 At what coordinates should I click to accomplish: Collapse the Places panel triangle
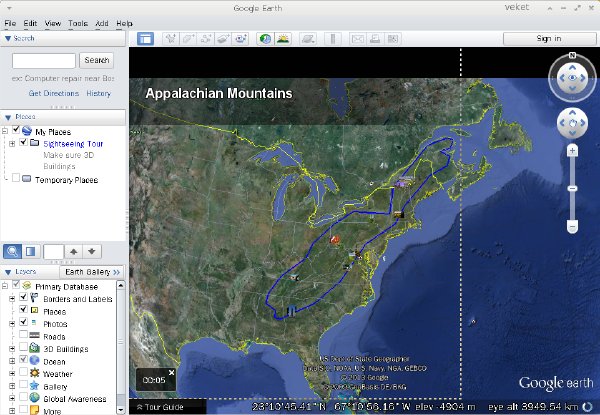(x=8, y=117)
